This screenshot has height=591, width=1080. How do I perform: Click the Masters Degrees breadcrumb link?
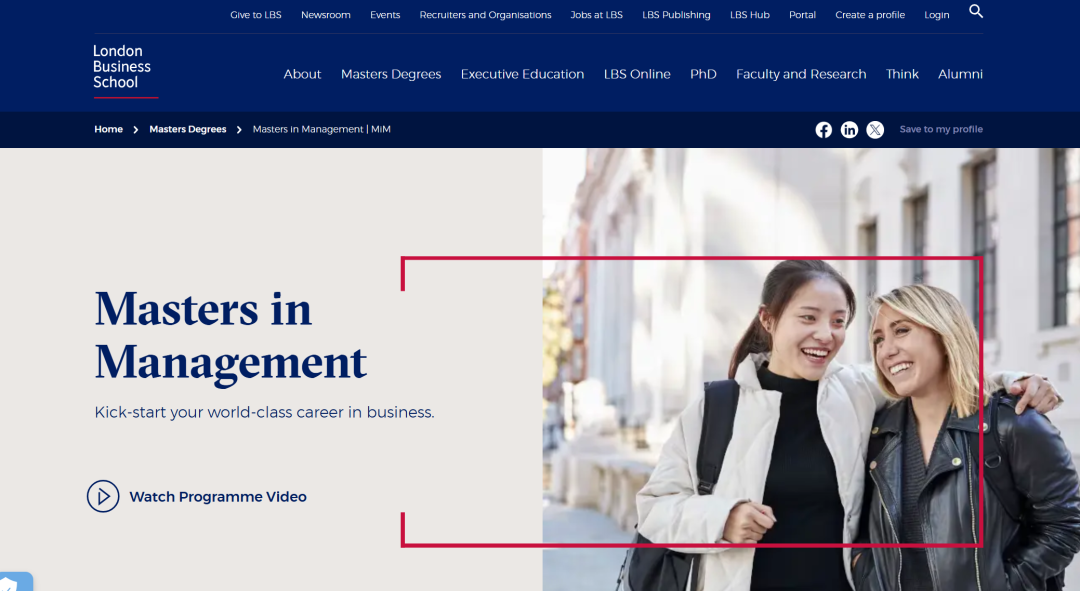[188, 130]
